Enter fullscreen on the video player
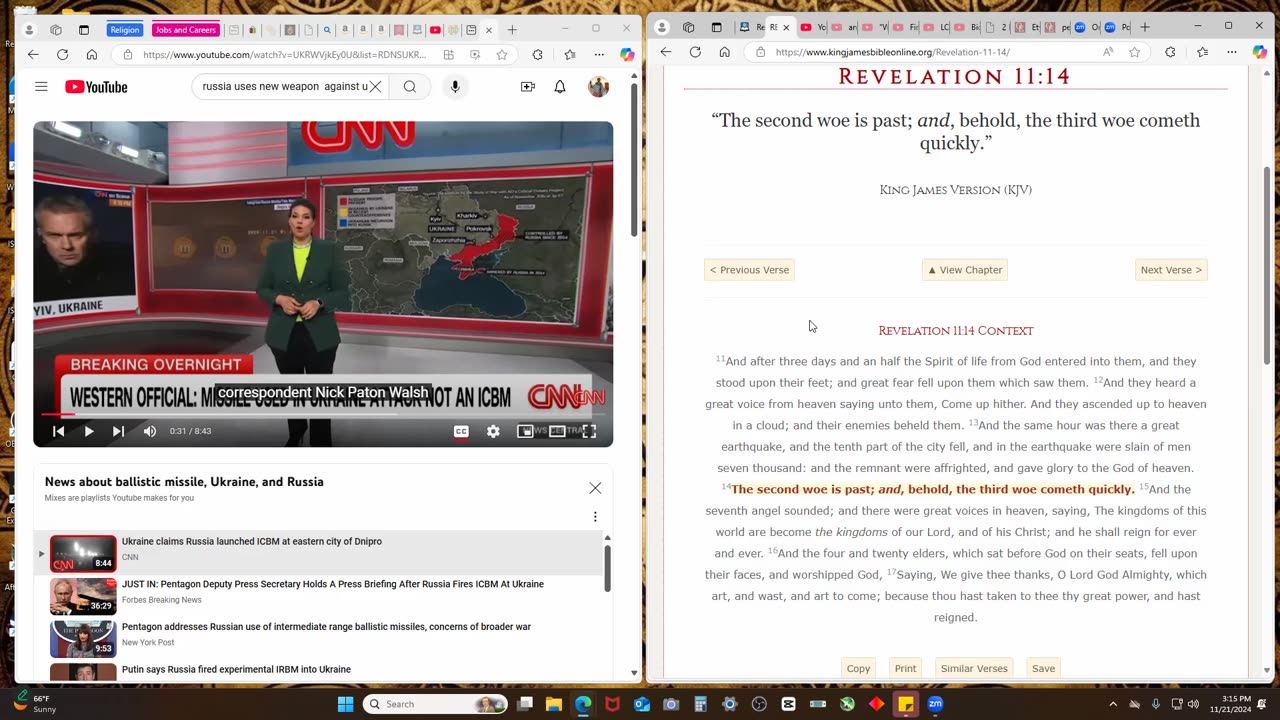Screen dimensions: 1280x720 [589, 431]
